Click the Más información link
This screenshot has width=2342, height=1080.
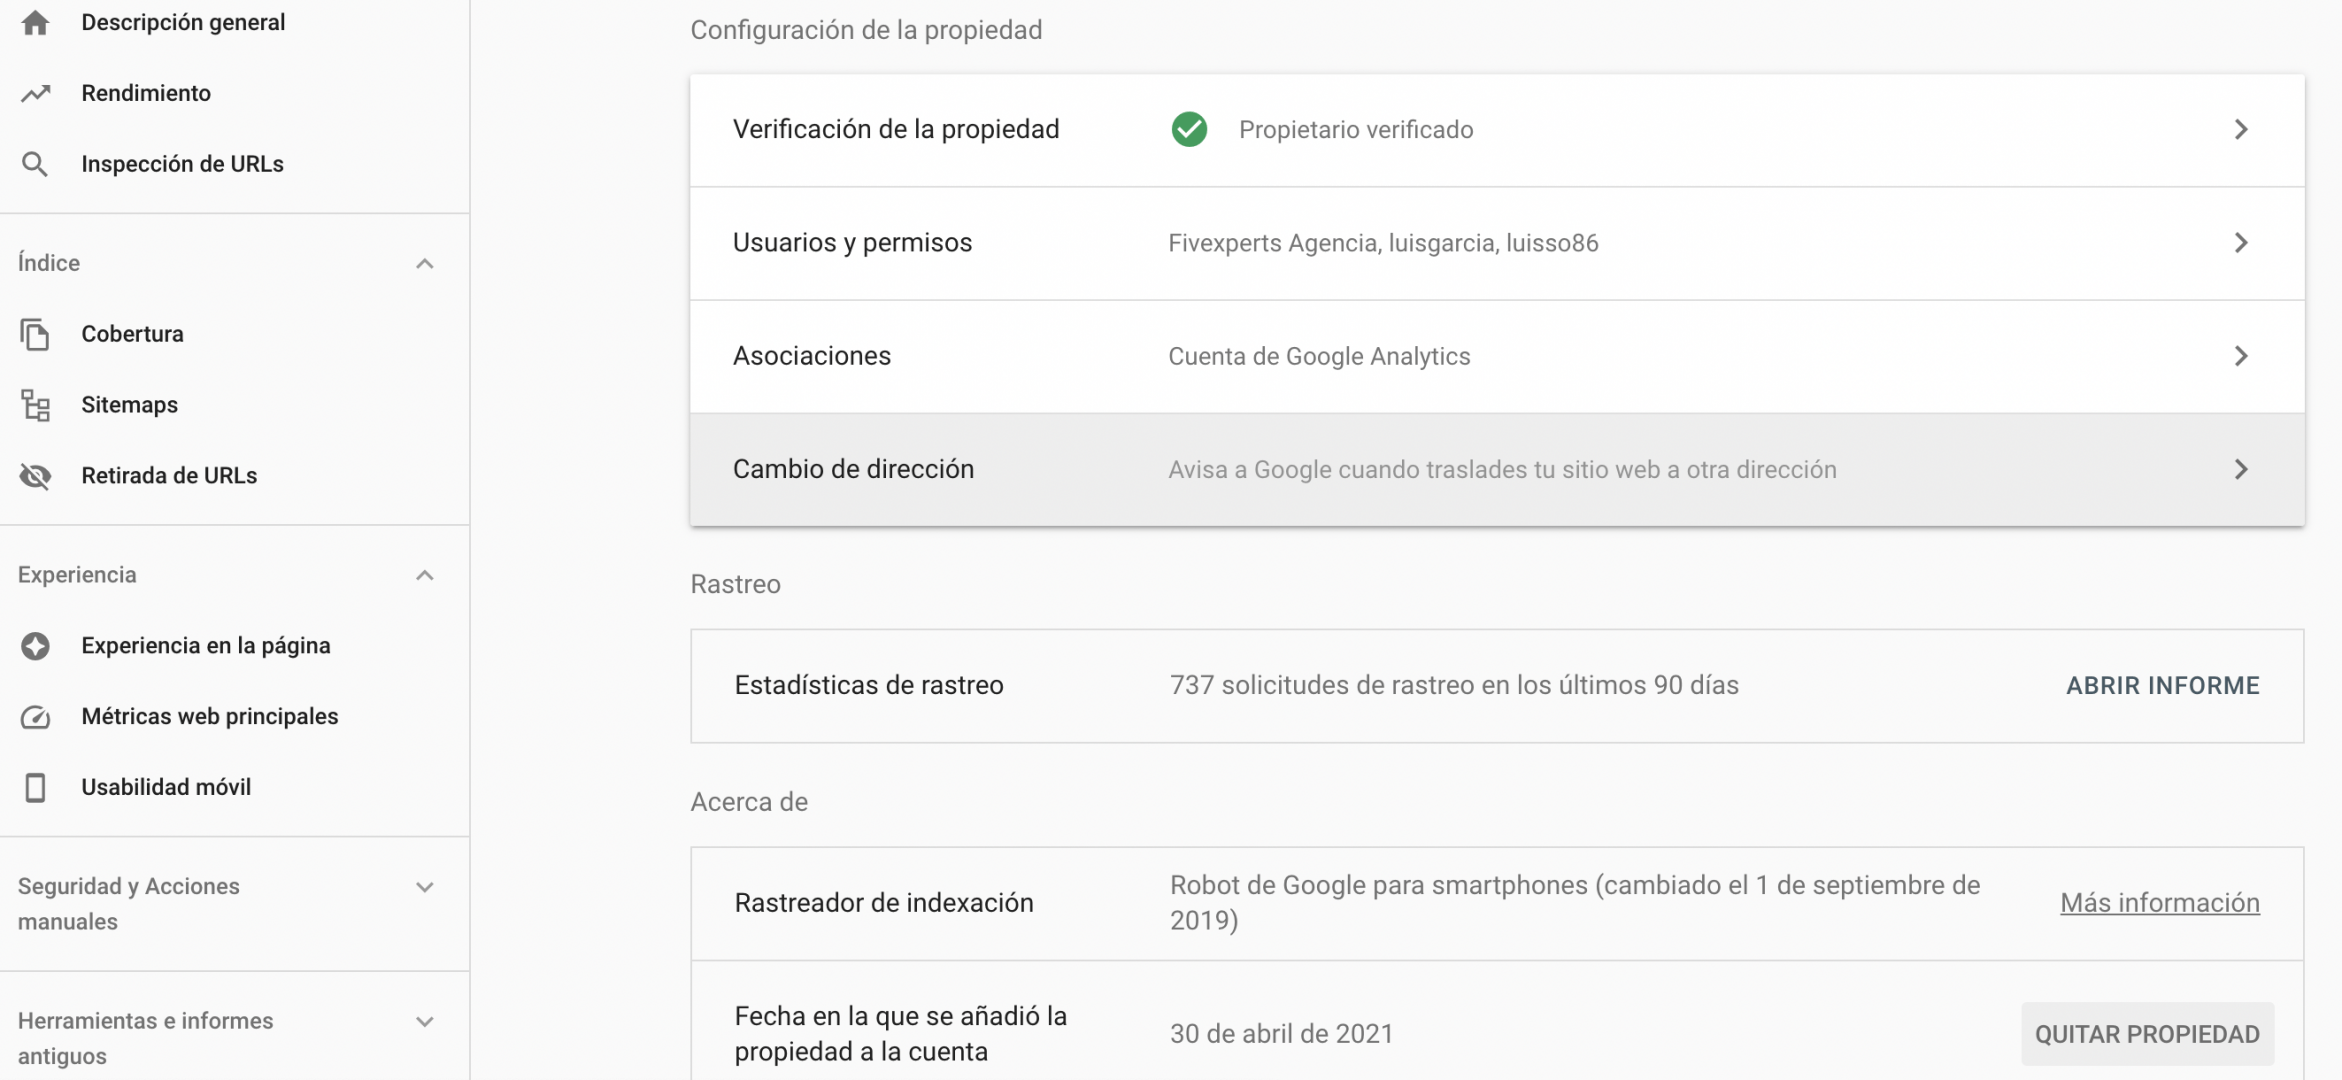(x=2160, y=902)
